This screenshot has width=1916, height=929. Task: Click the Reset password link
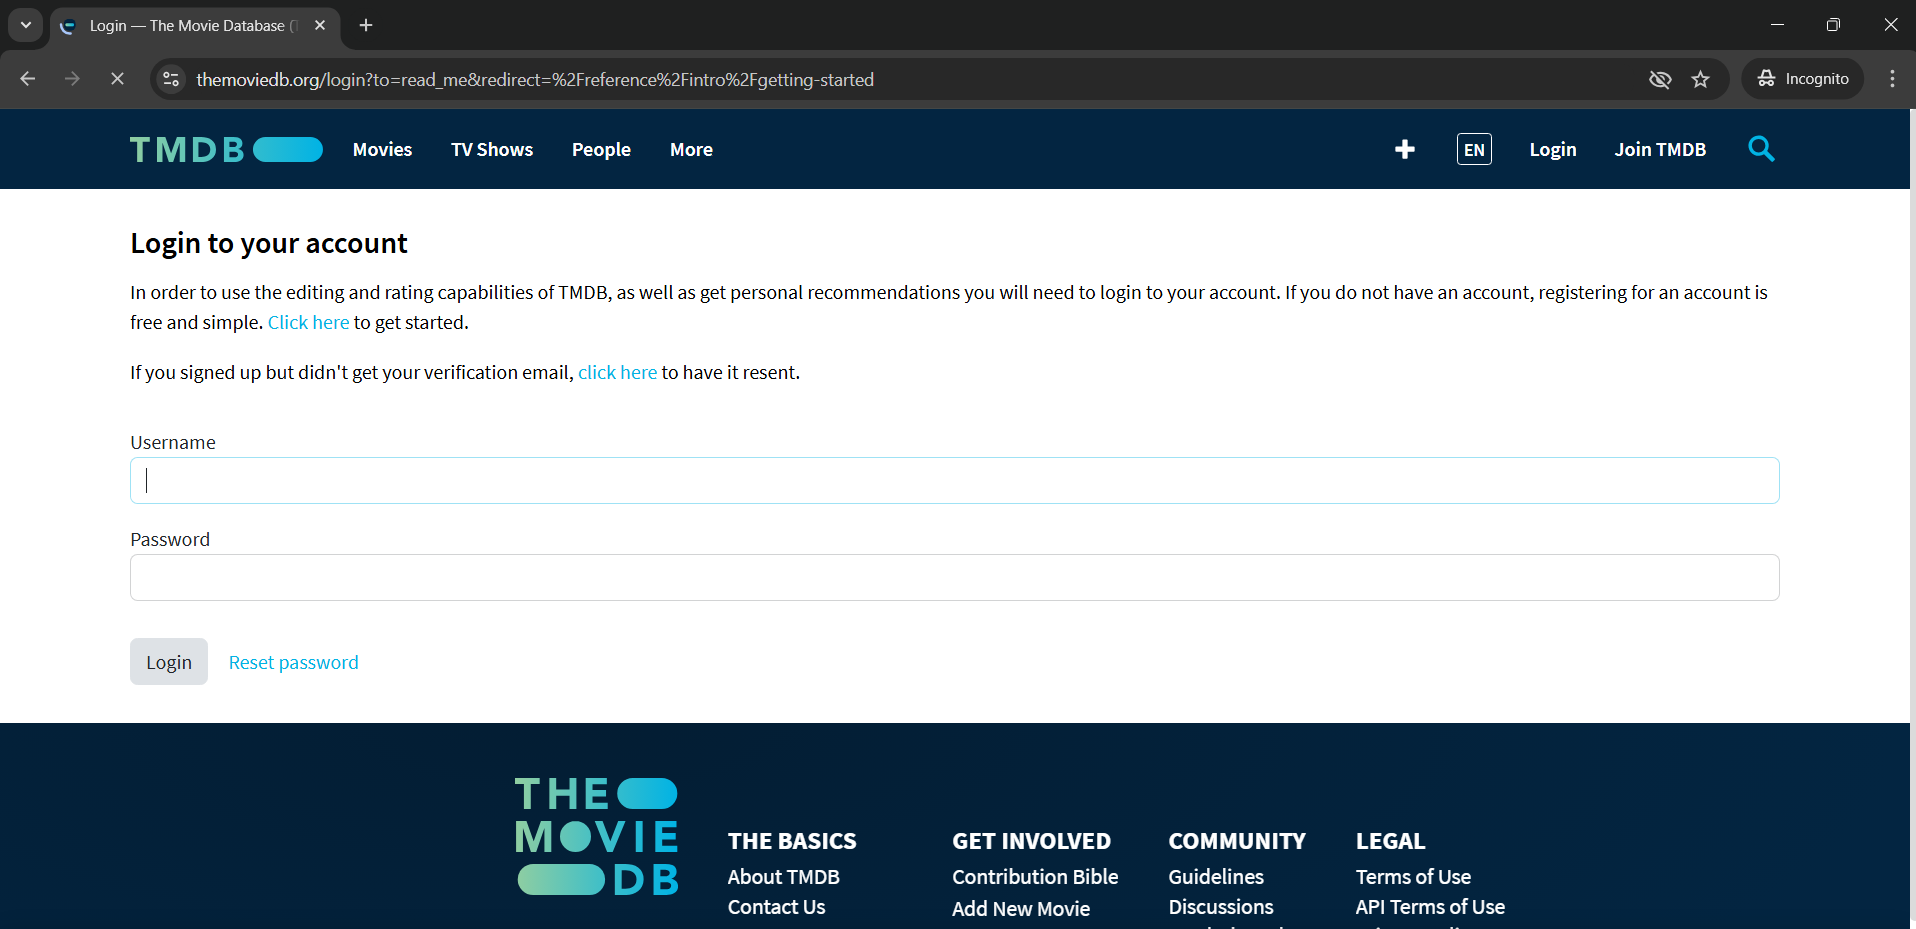(293, 662)
